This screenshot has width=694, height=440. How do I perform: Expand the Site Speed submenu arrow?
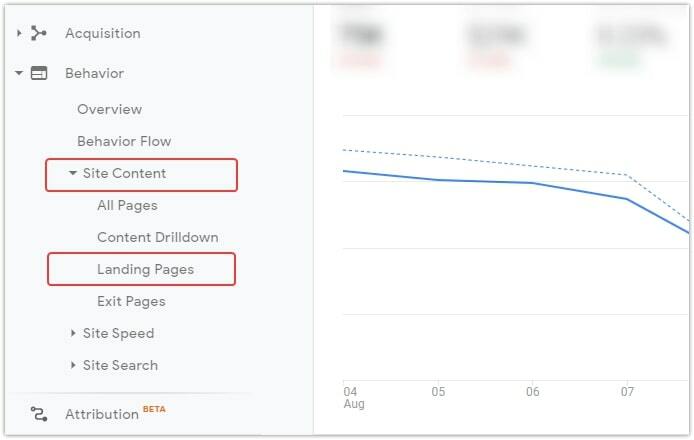73,333
